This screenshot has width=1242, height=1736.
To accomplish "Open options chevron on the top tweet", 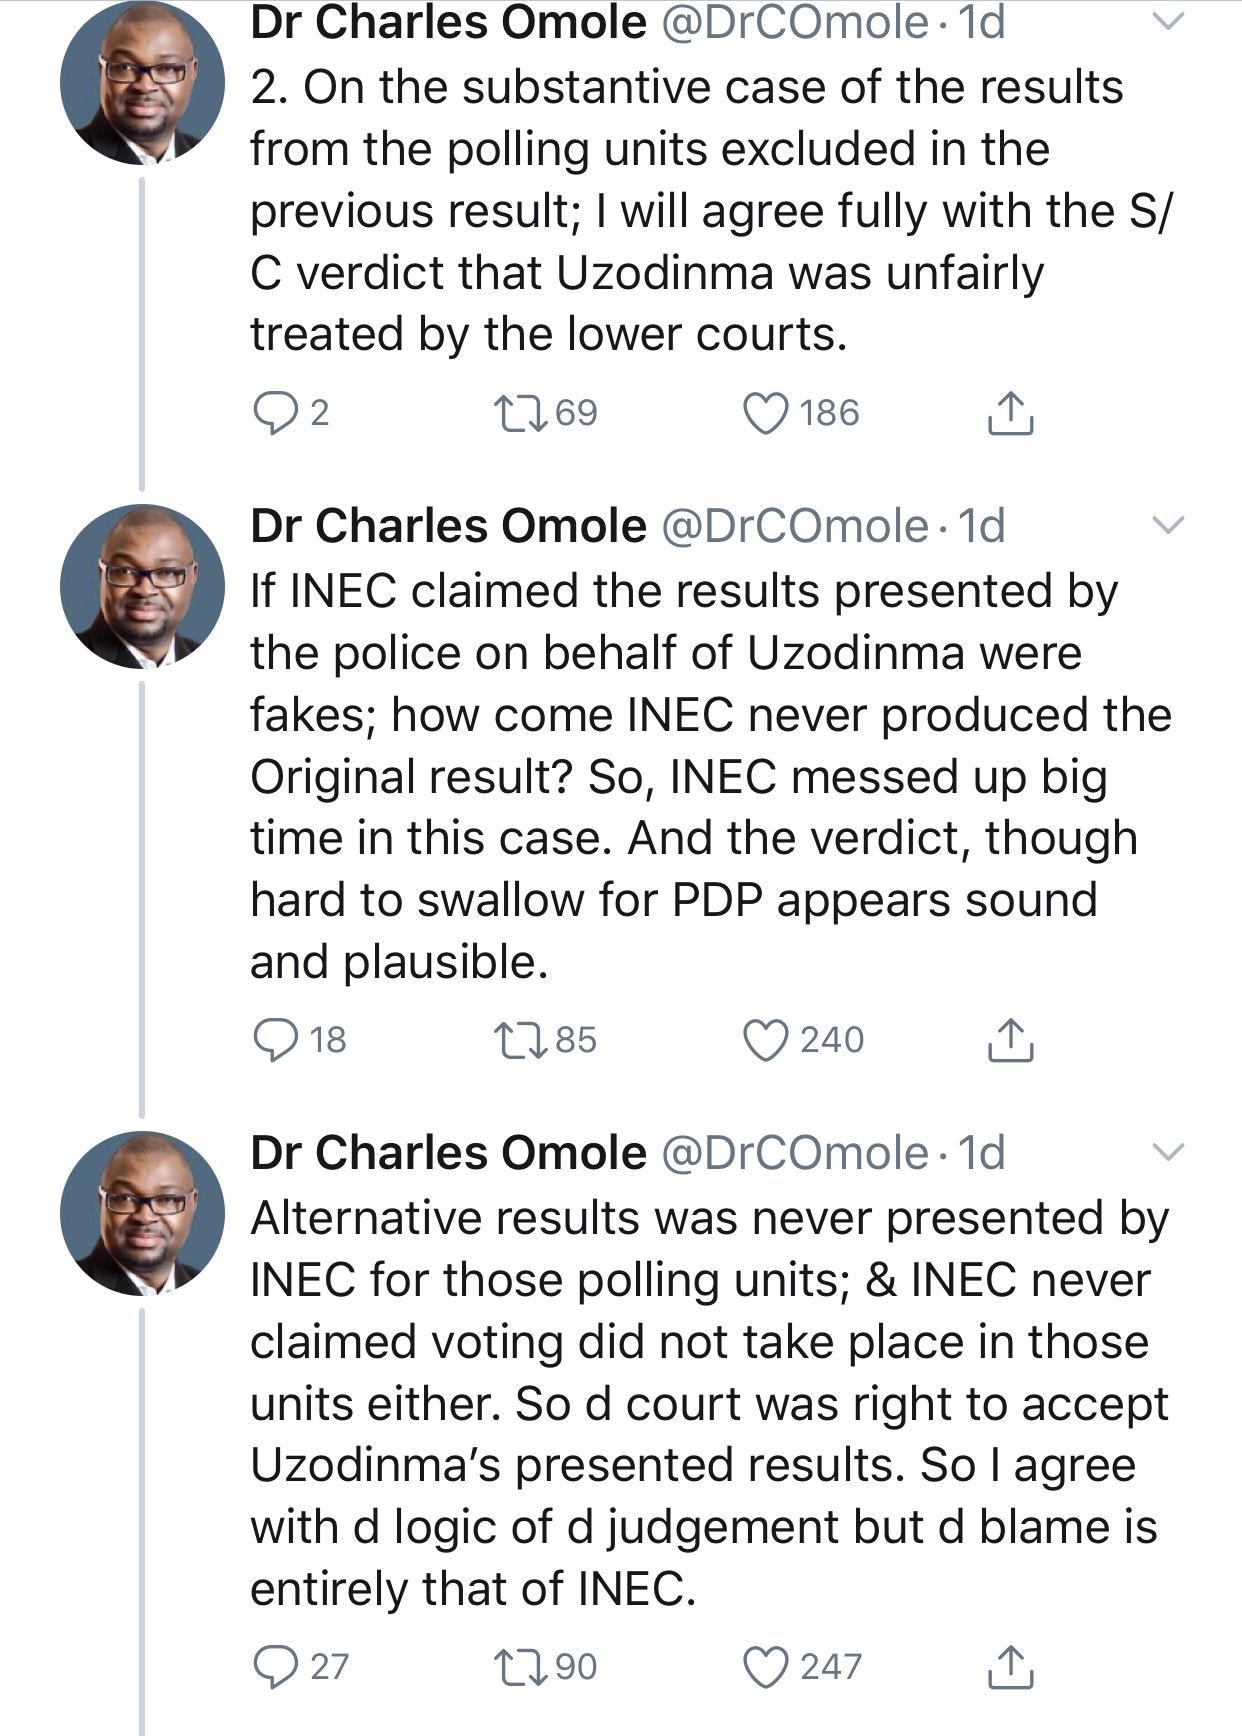I will tap(1168, 22).
